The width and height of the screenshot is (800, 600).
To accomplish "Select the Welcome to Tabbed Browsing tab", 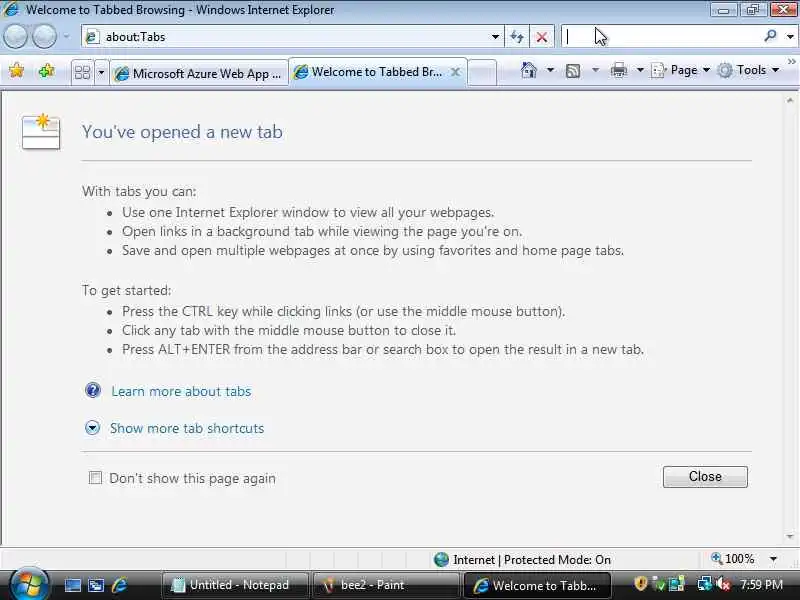I will pos(378,72).
